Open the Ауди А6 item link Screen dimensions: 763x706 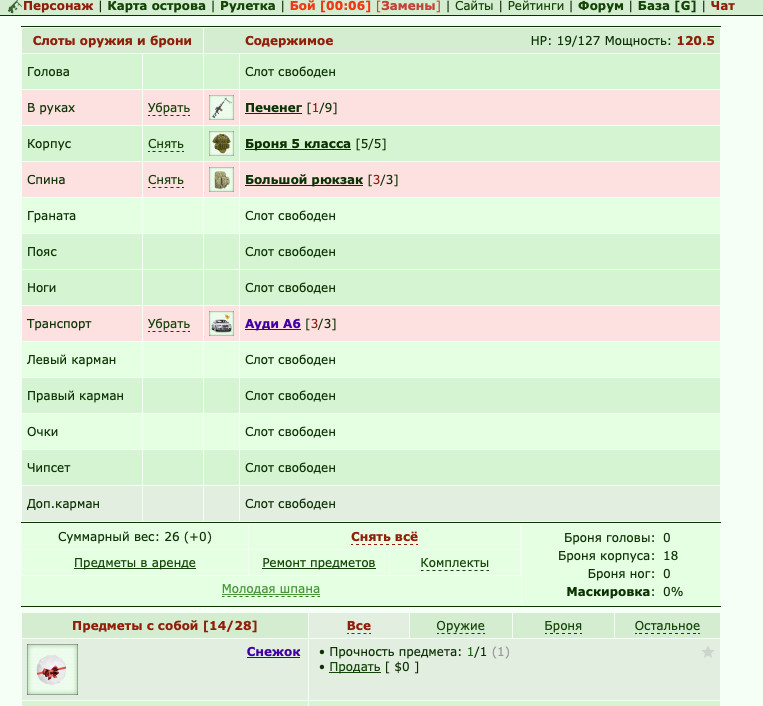coord(273,324)
